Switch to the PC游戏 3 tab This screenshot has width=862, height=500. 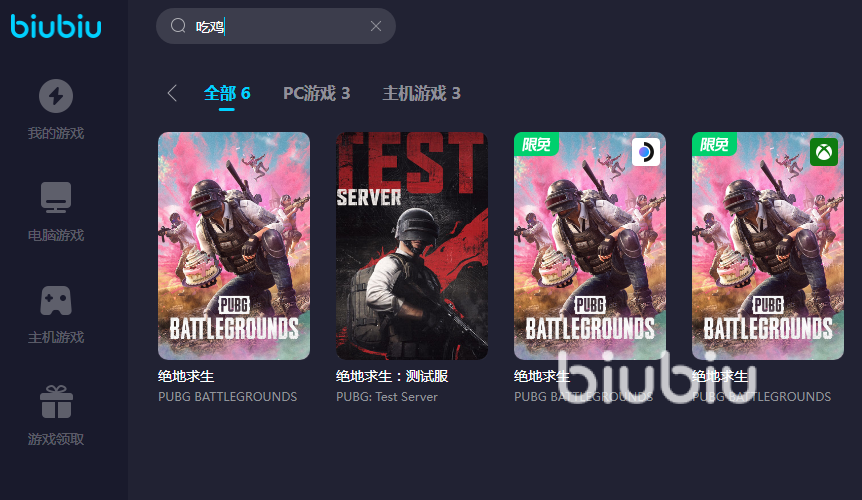point(317,93)
